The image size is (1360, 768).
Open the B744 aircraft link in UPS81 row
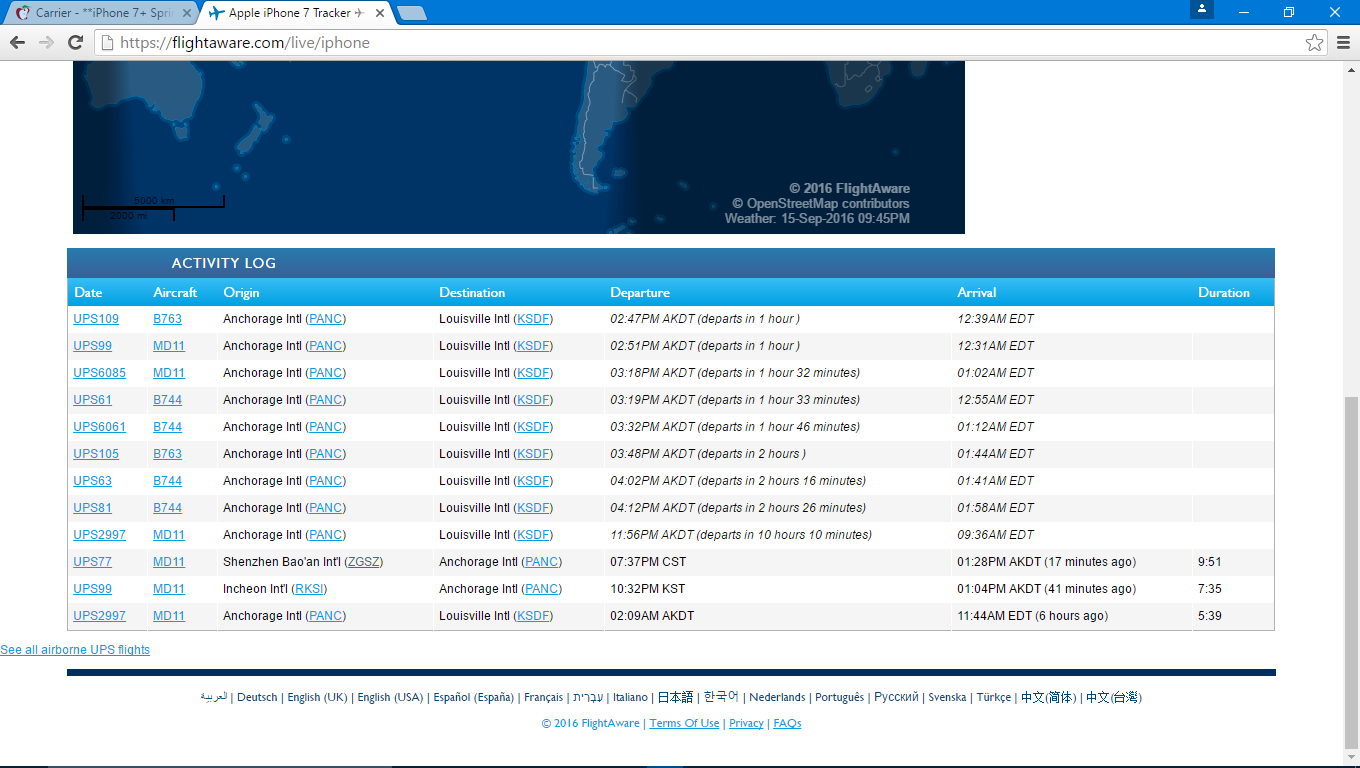[x=168, y=508]
